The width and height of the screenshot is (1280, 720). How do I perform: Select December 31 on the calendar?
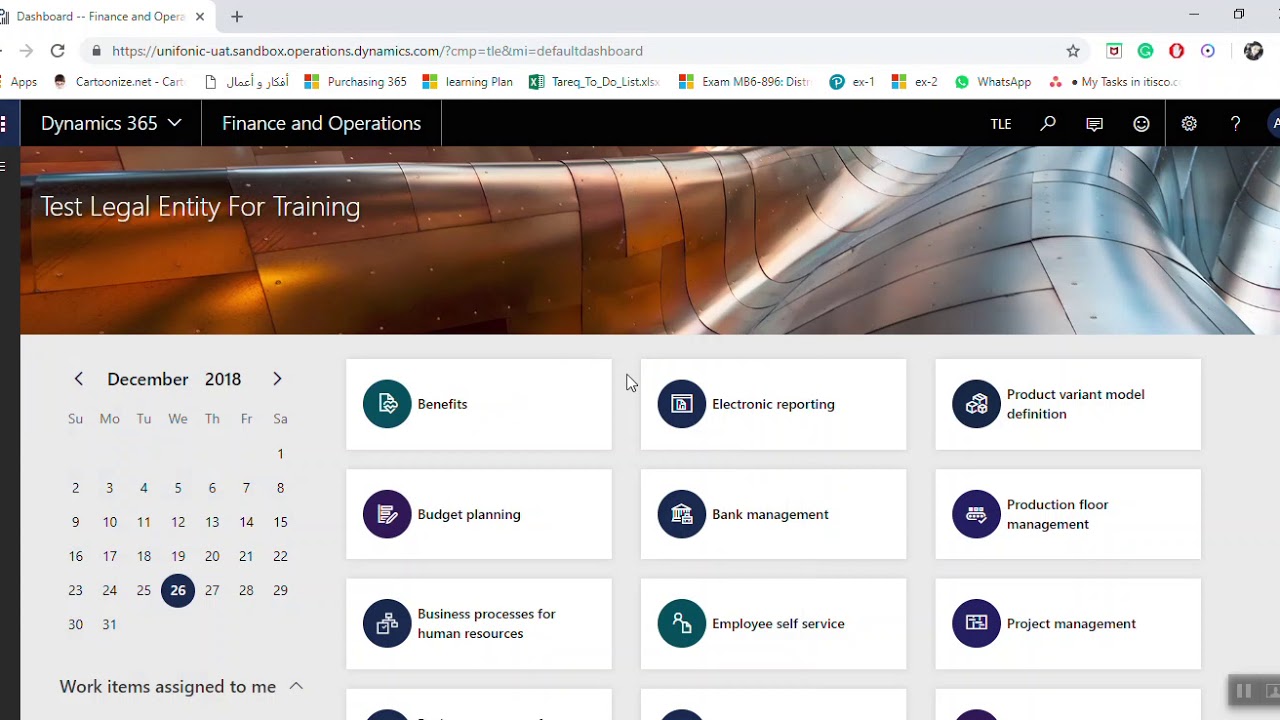(110, 624)
